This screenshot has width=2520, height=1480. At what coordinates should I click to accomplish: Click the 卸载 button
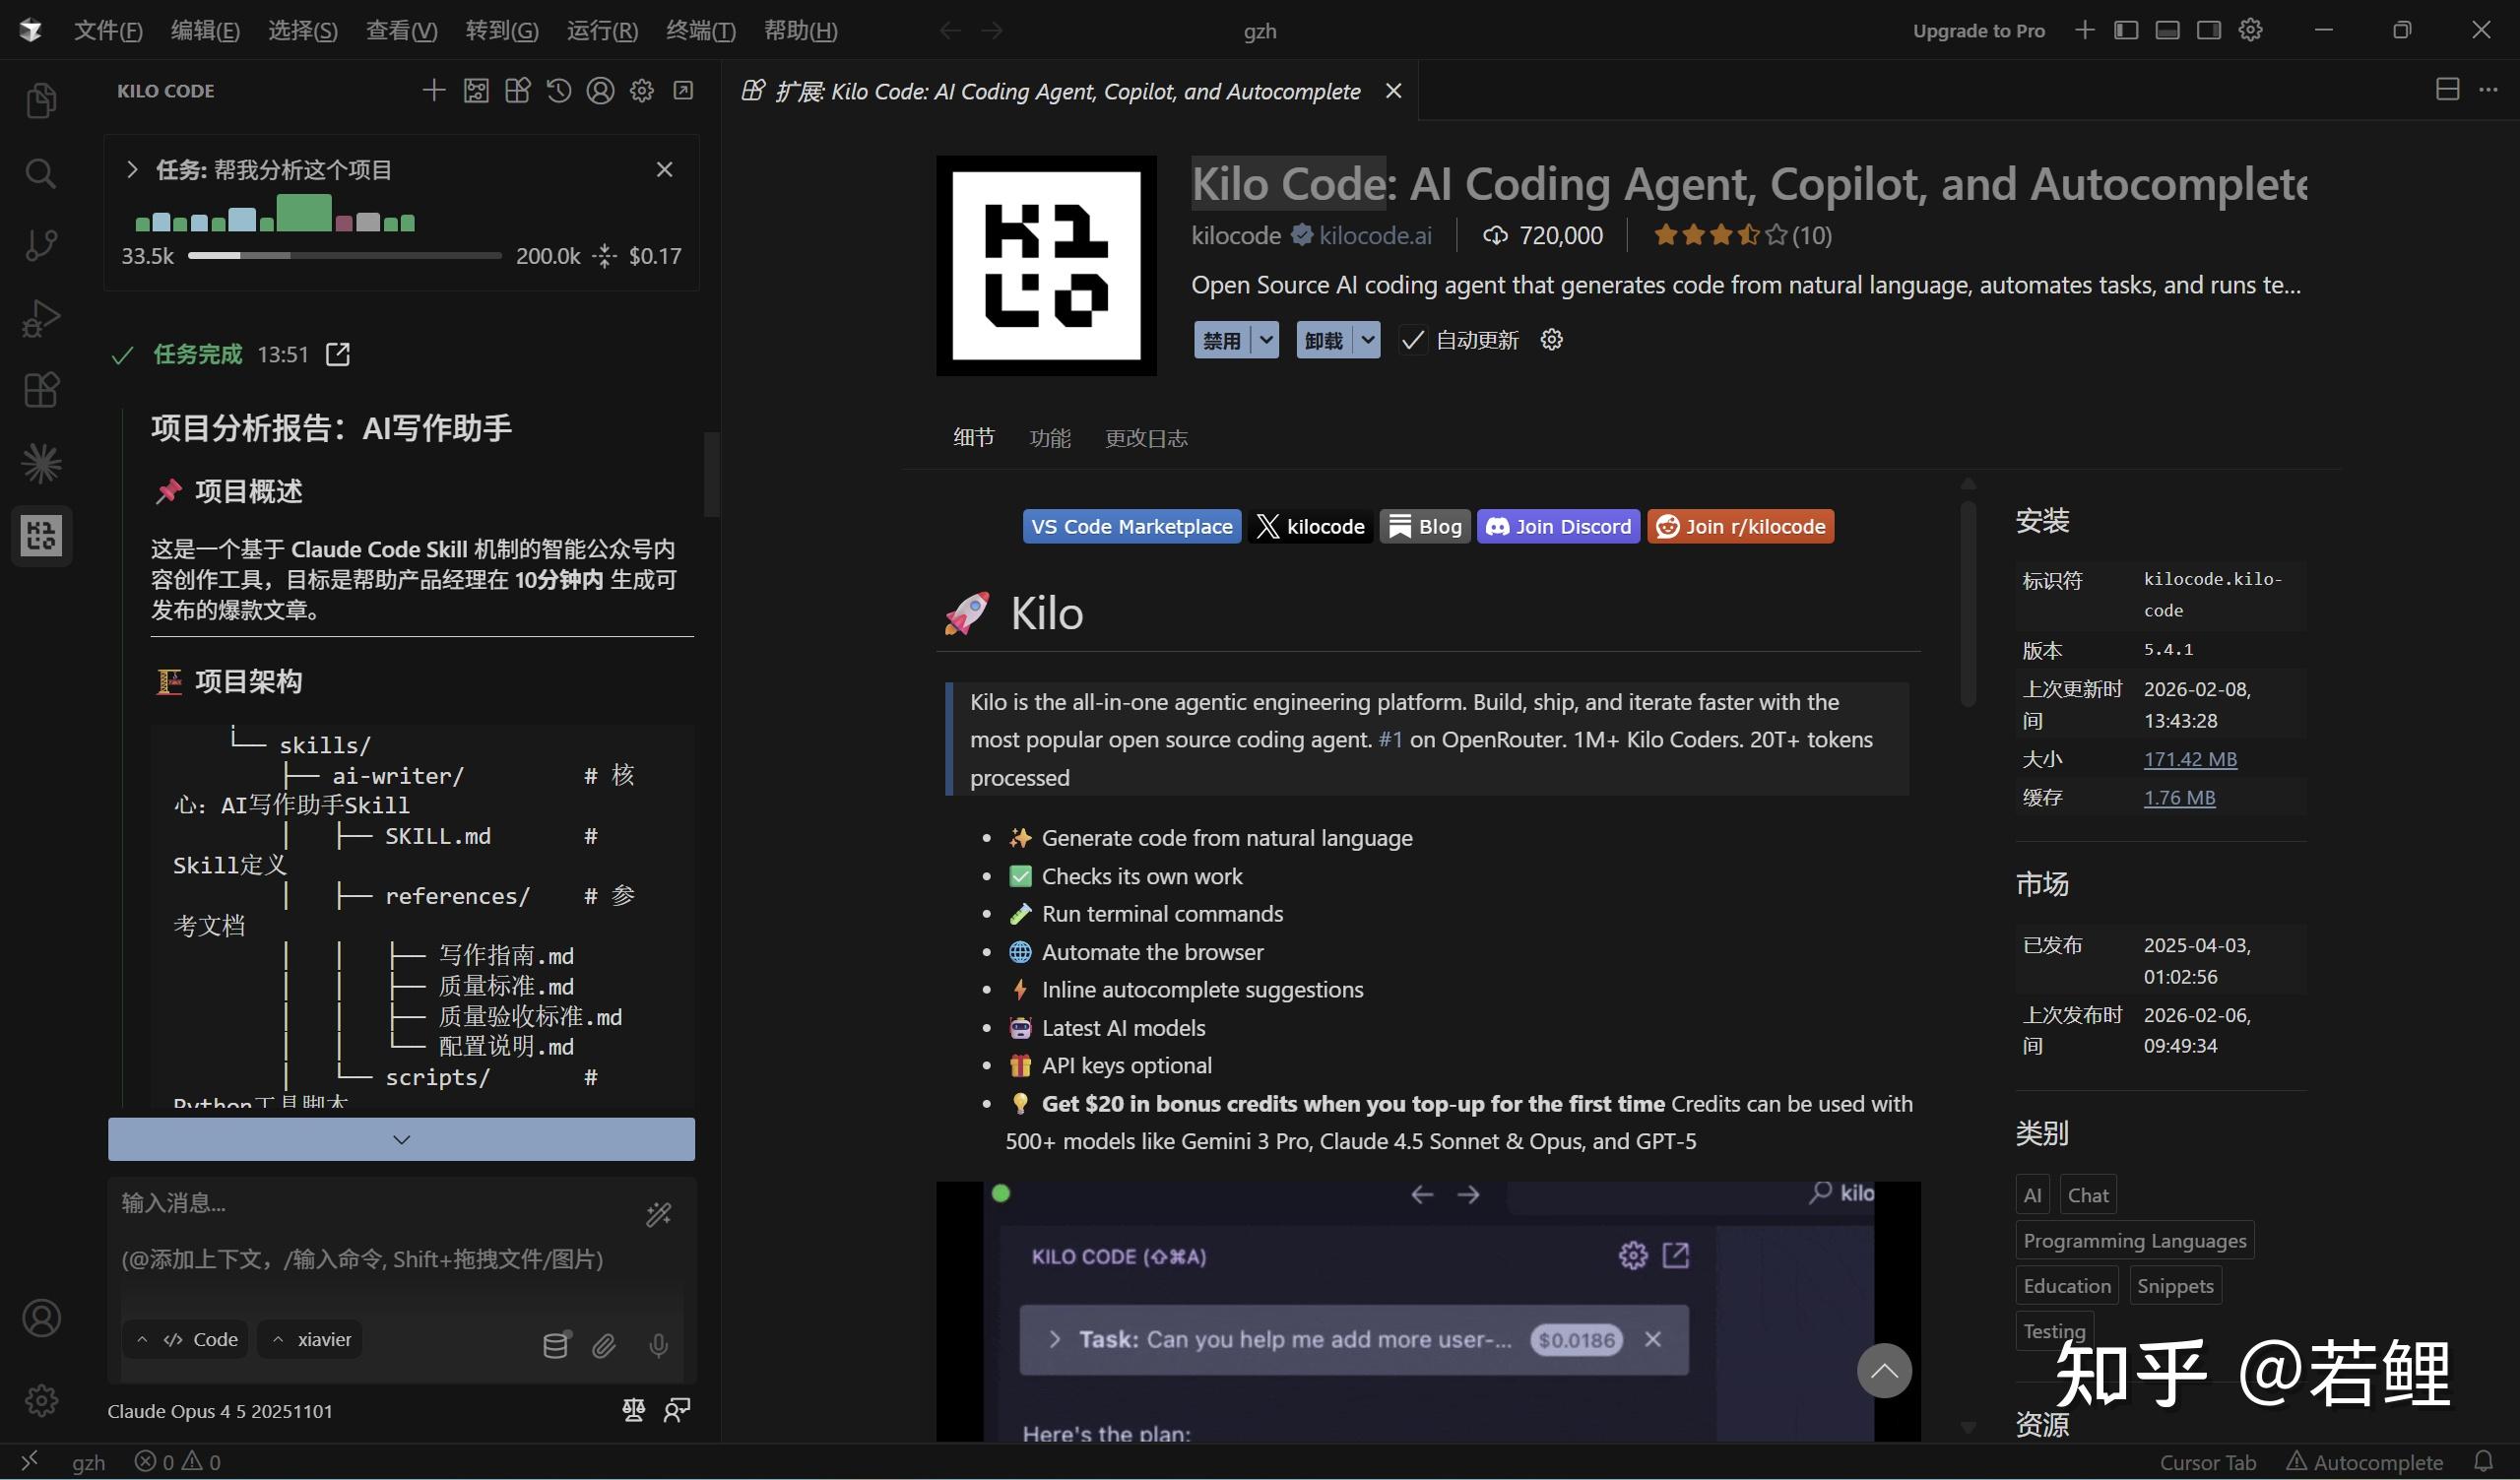coord(1324,340)
